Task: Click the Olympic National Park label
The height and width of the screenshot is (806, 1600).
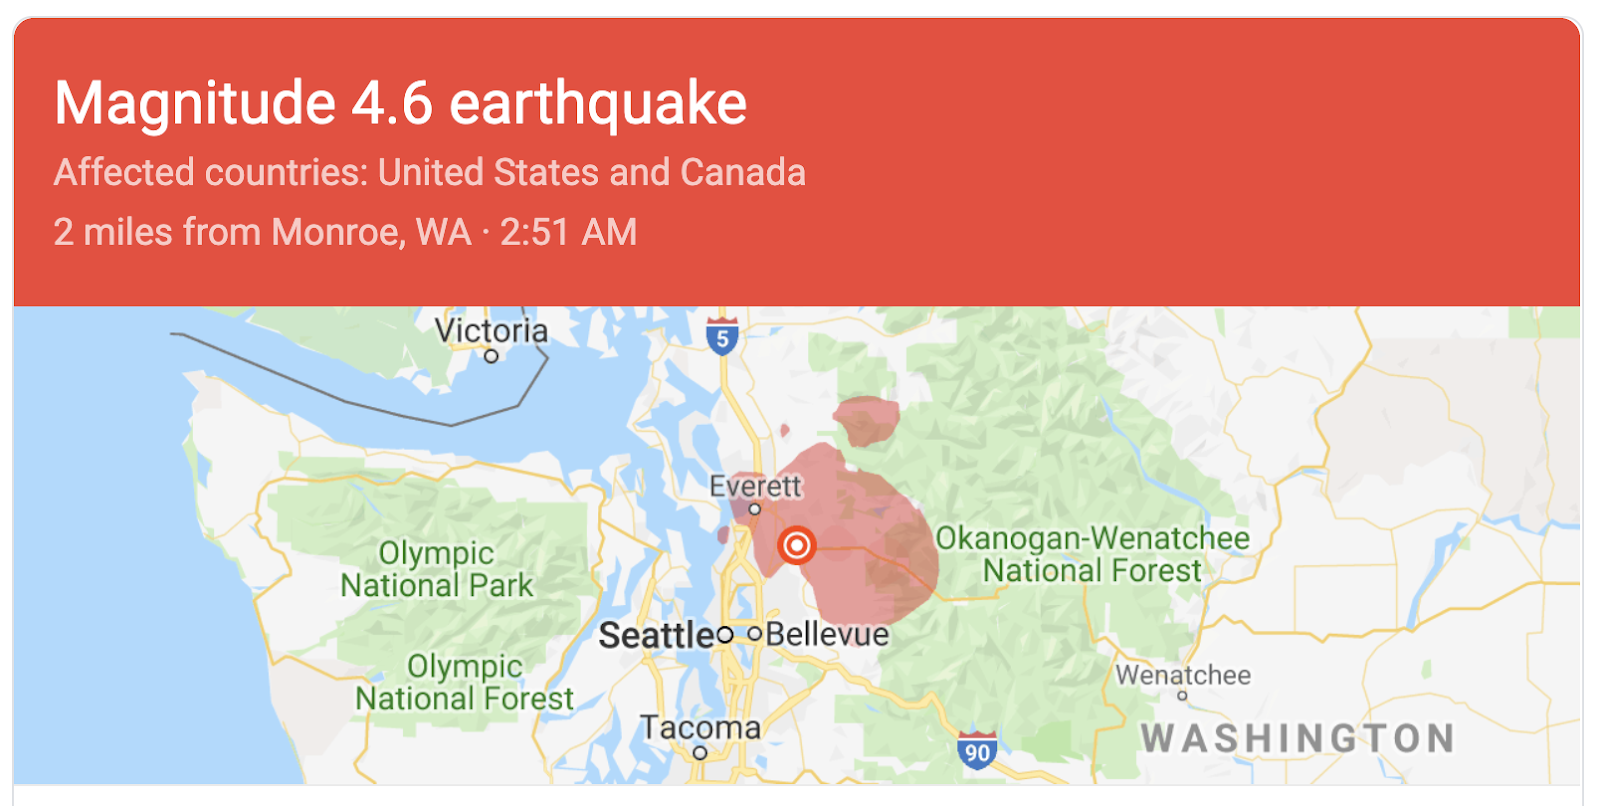Action: [437, 569]
